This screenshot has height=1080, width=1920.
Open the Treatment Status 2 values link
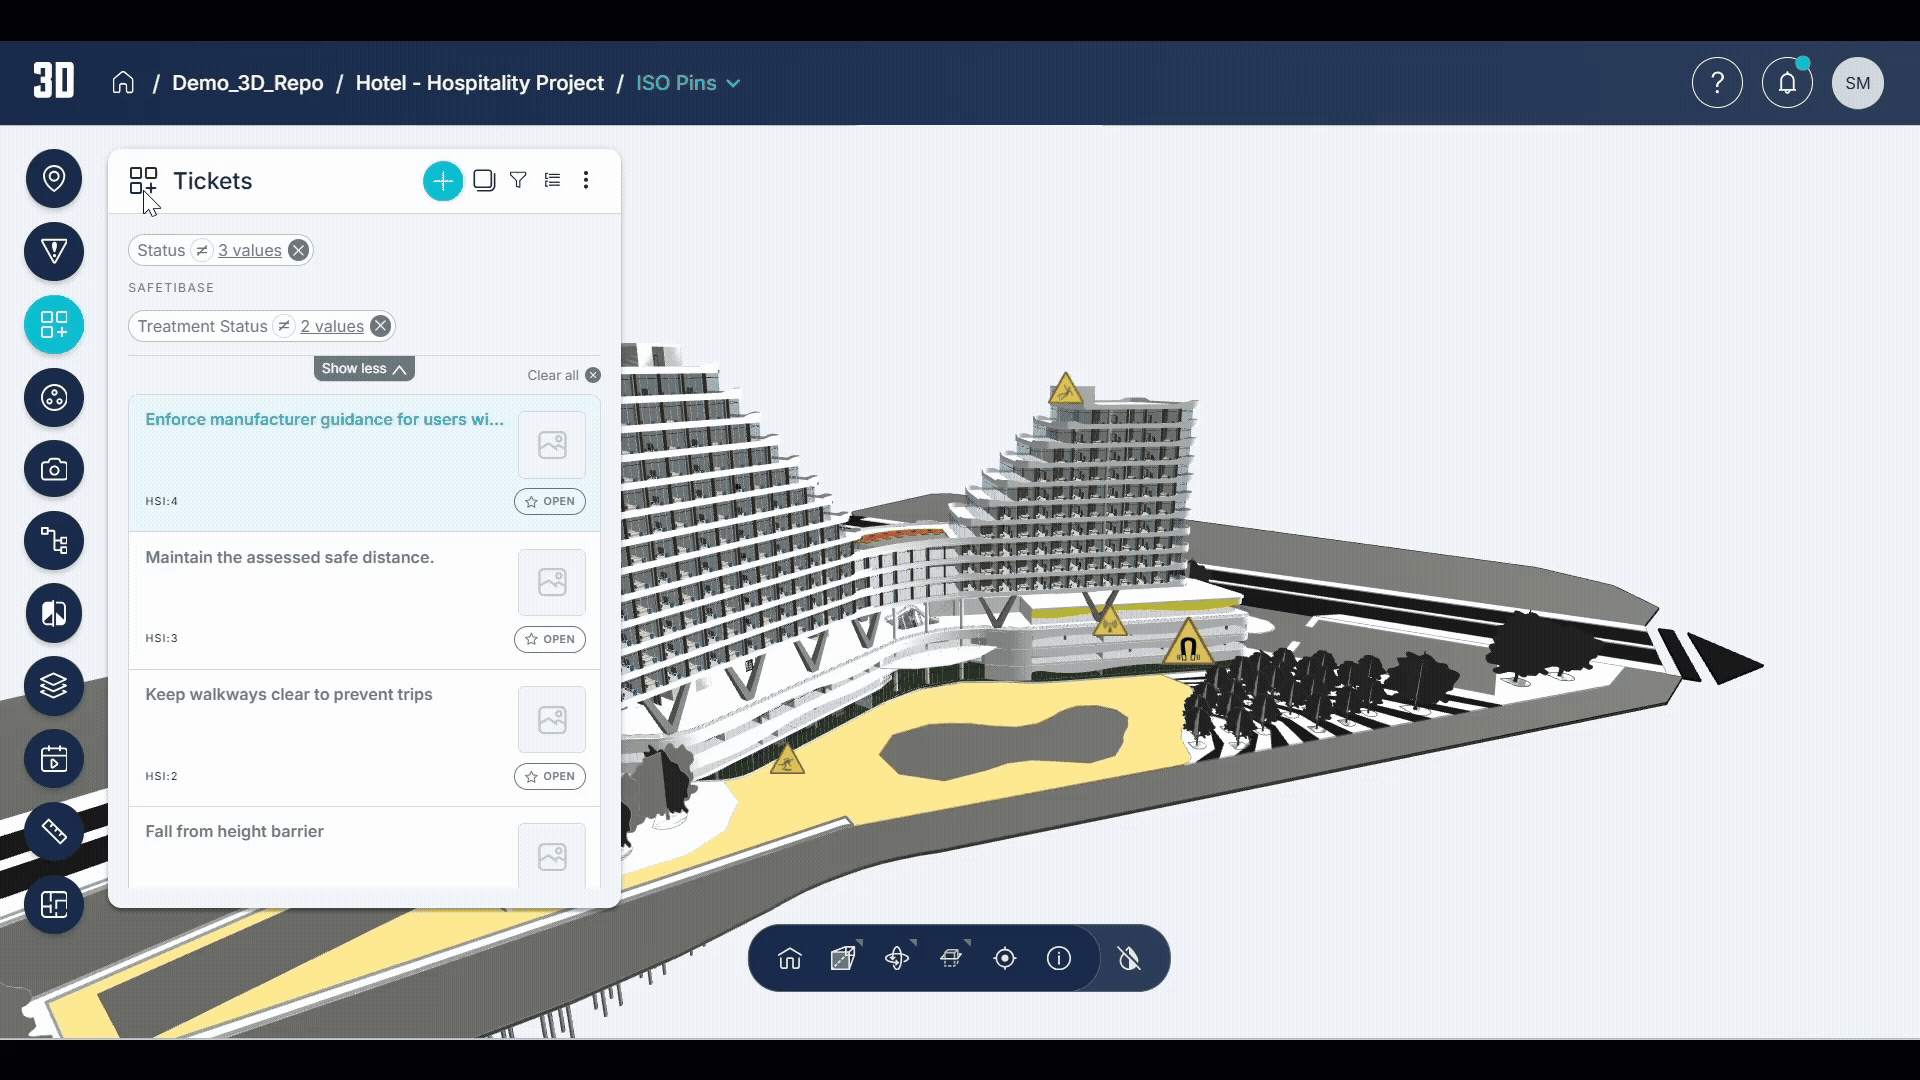(332, 327)
